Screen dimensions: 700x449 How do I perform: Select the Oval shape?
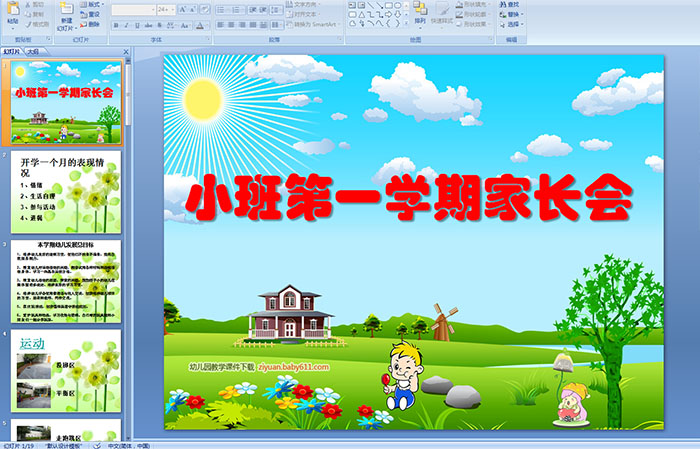(x=397, y=5)
